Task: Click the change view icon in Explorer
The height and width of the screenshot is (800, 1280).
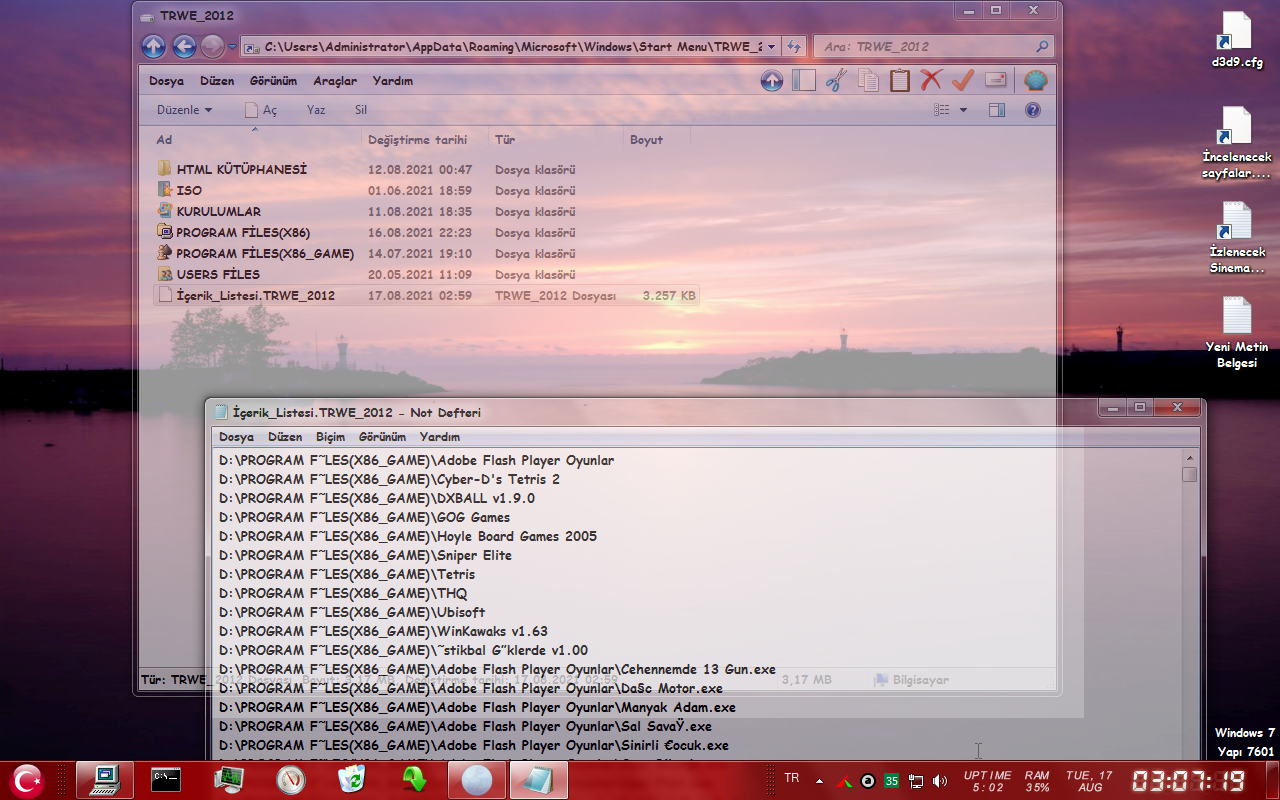Action: pos(941,110)
